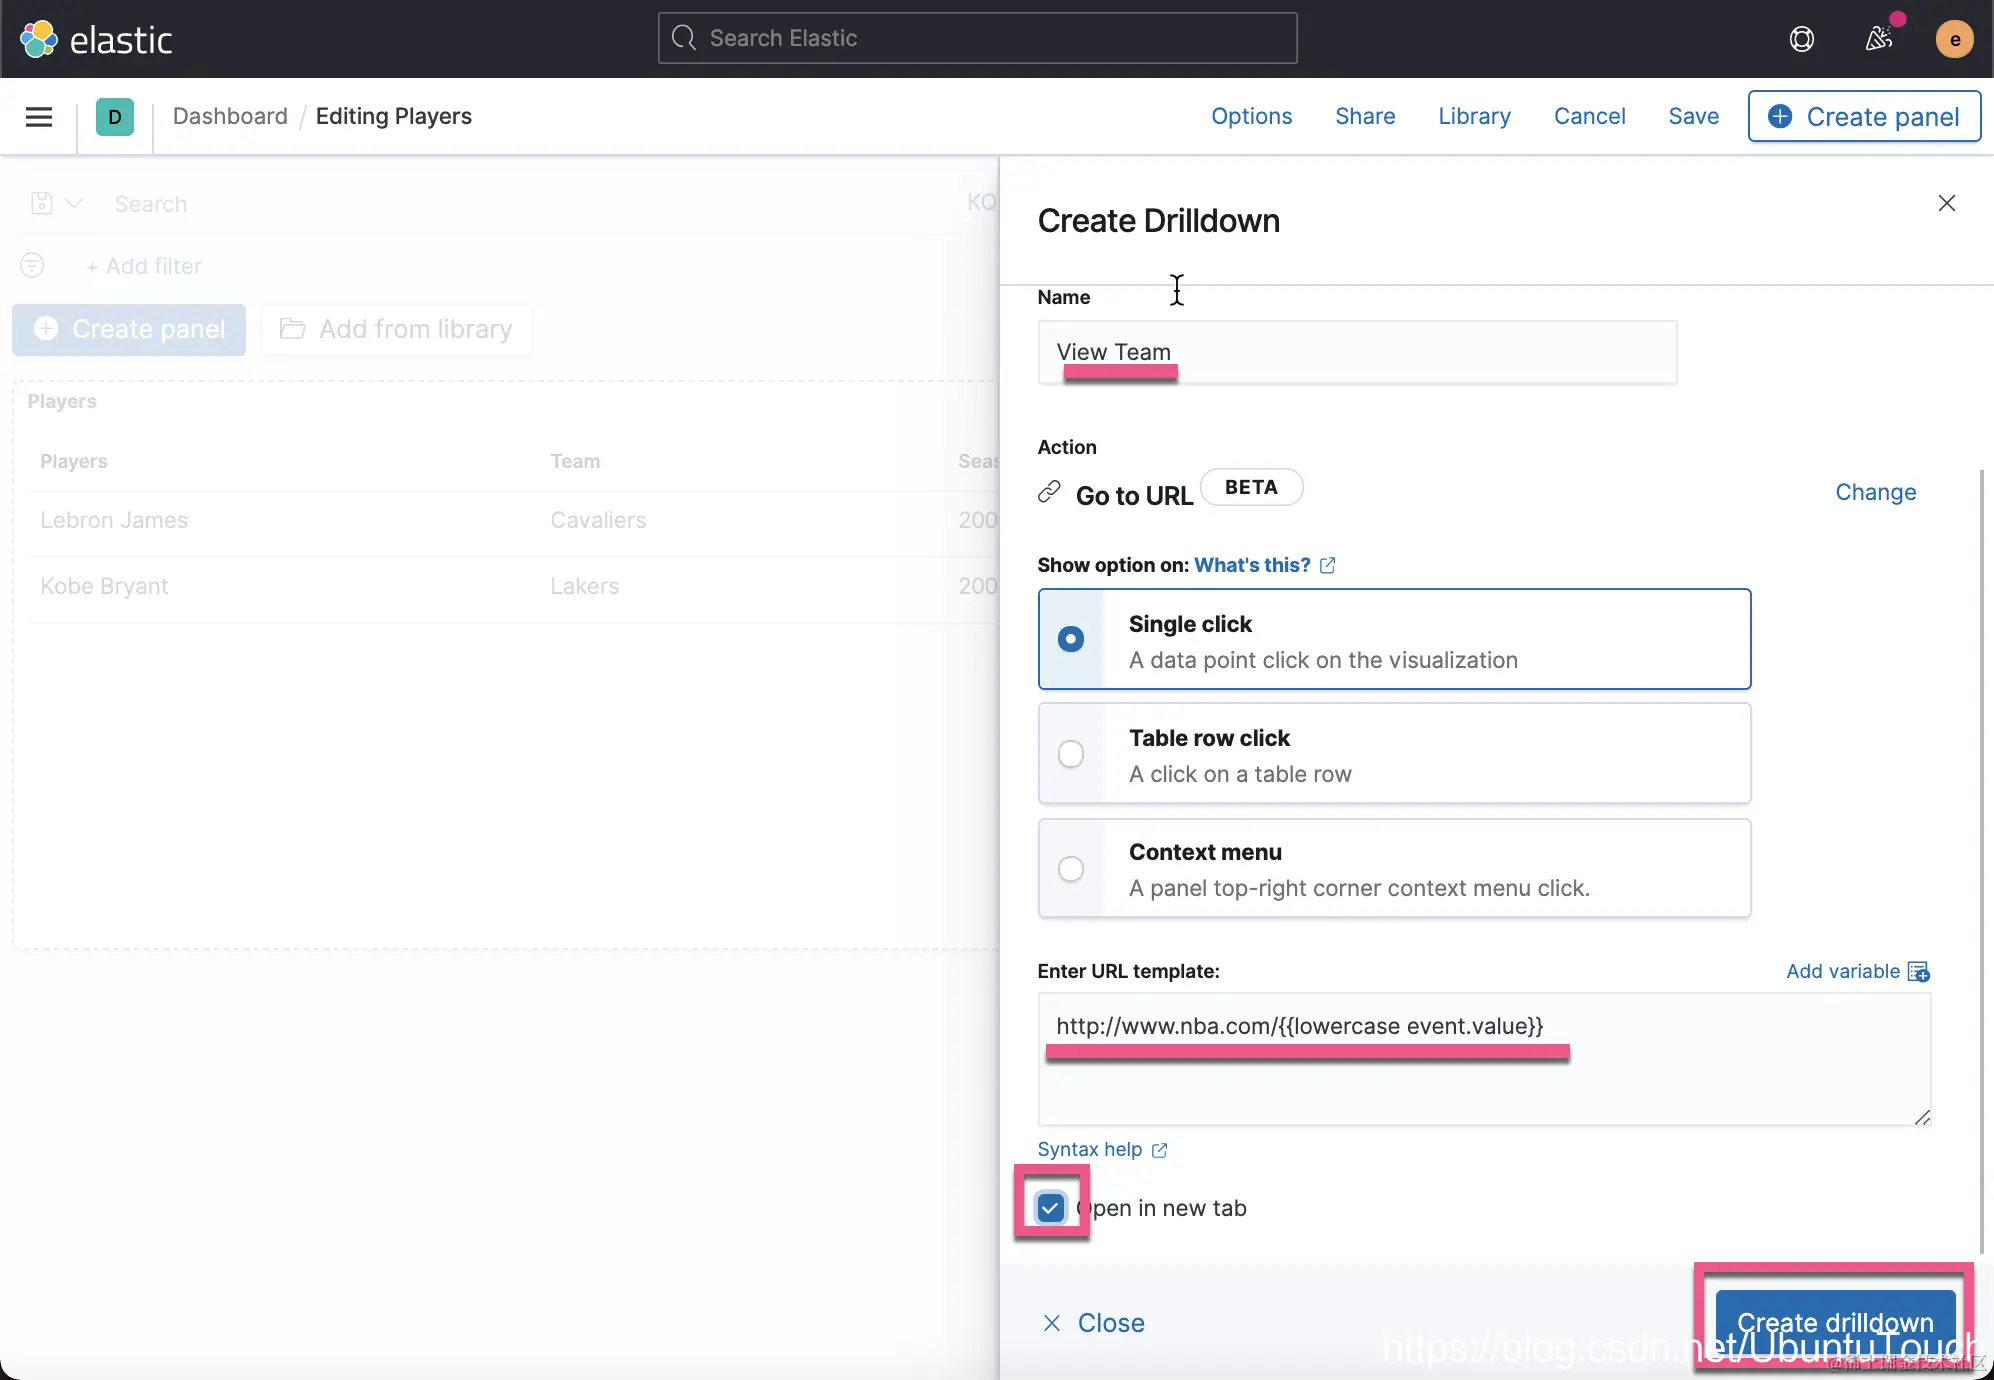Click the Create drilldown button
Image resolution: width=1994 pixels, height=1380 pixels.
coord(1834,1322)
